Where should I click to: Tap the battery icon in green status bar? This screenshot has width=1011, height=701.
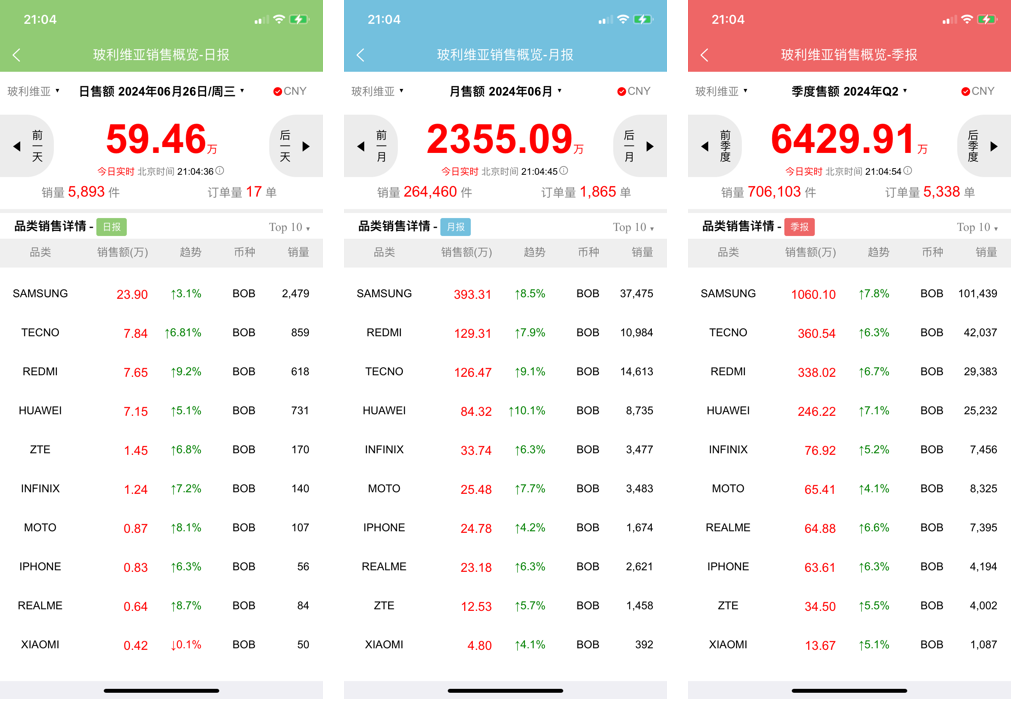click(299, 20)
